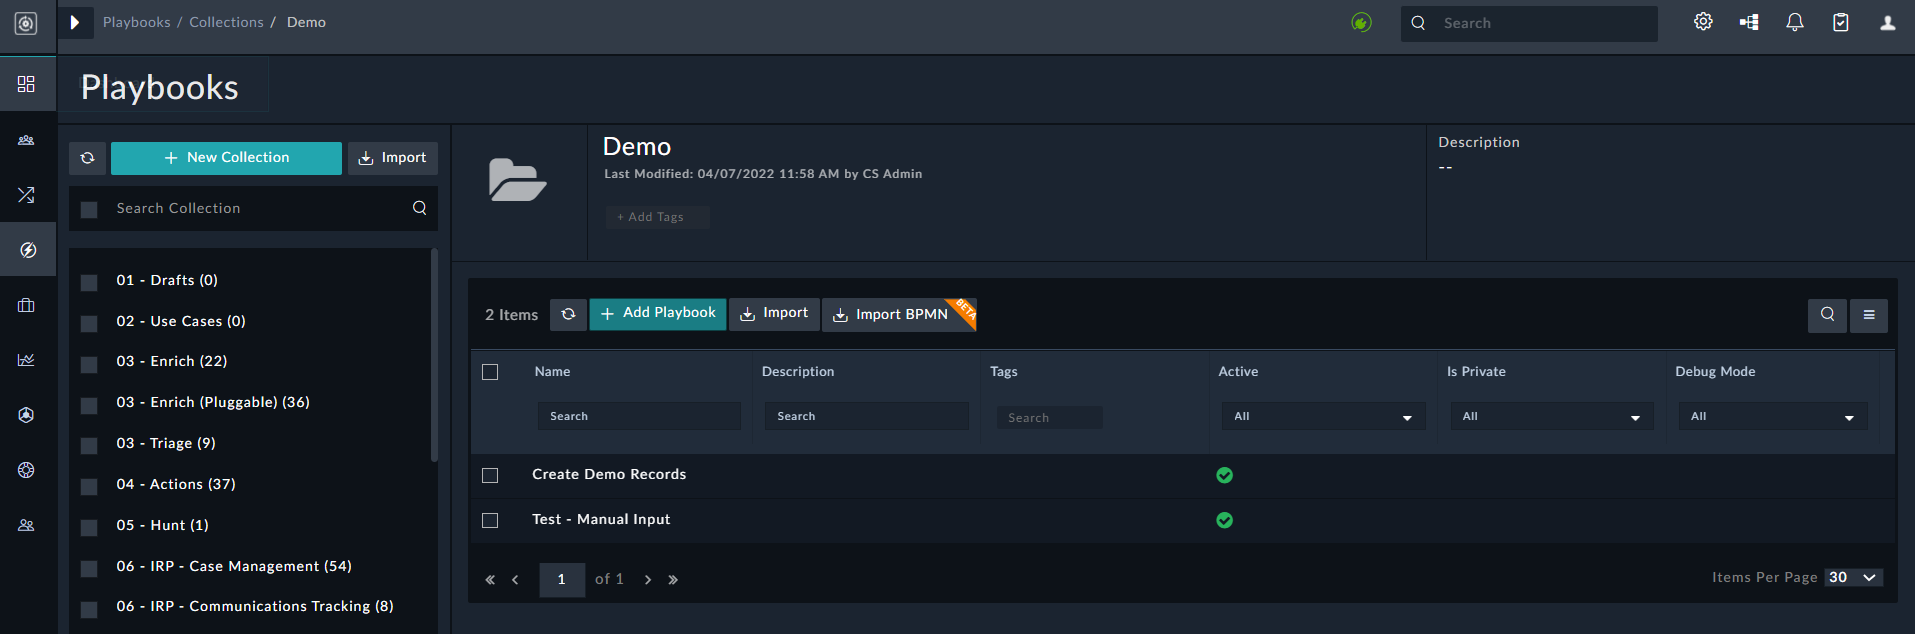Select all playbooks via header checkbox
1915x634 pixels.
pos(490,372)
